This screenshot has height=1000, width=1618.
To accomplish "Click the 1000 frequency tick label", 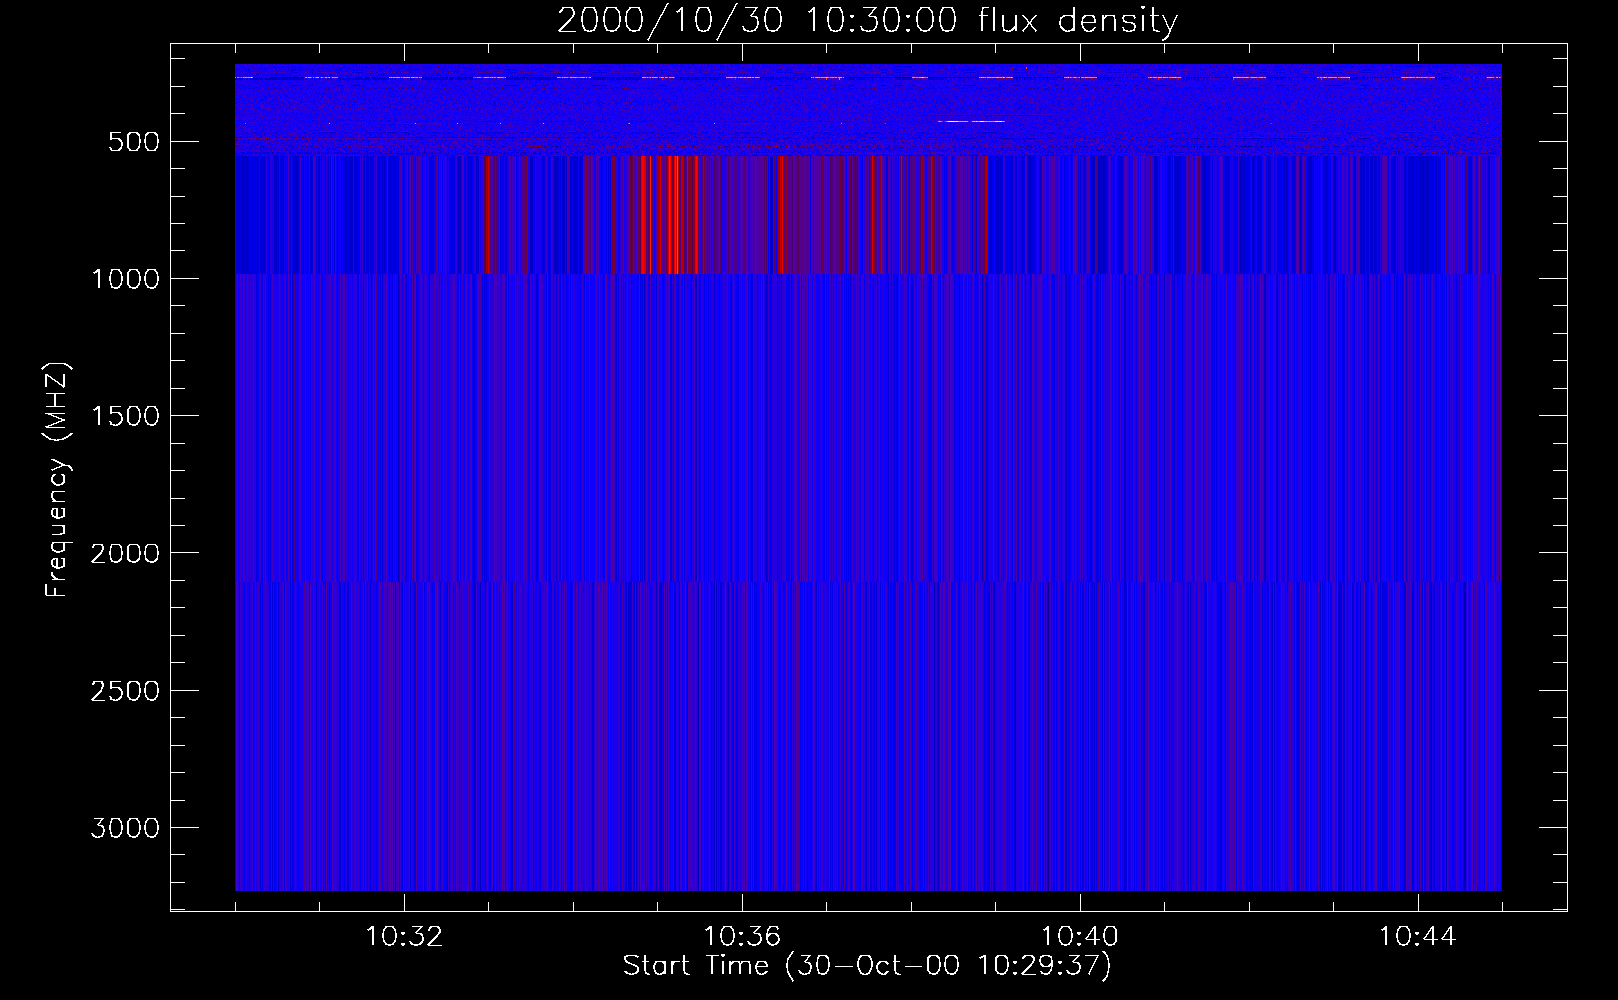I will click(125, 279).
